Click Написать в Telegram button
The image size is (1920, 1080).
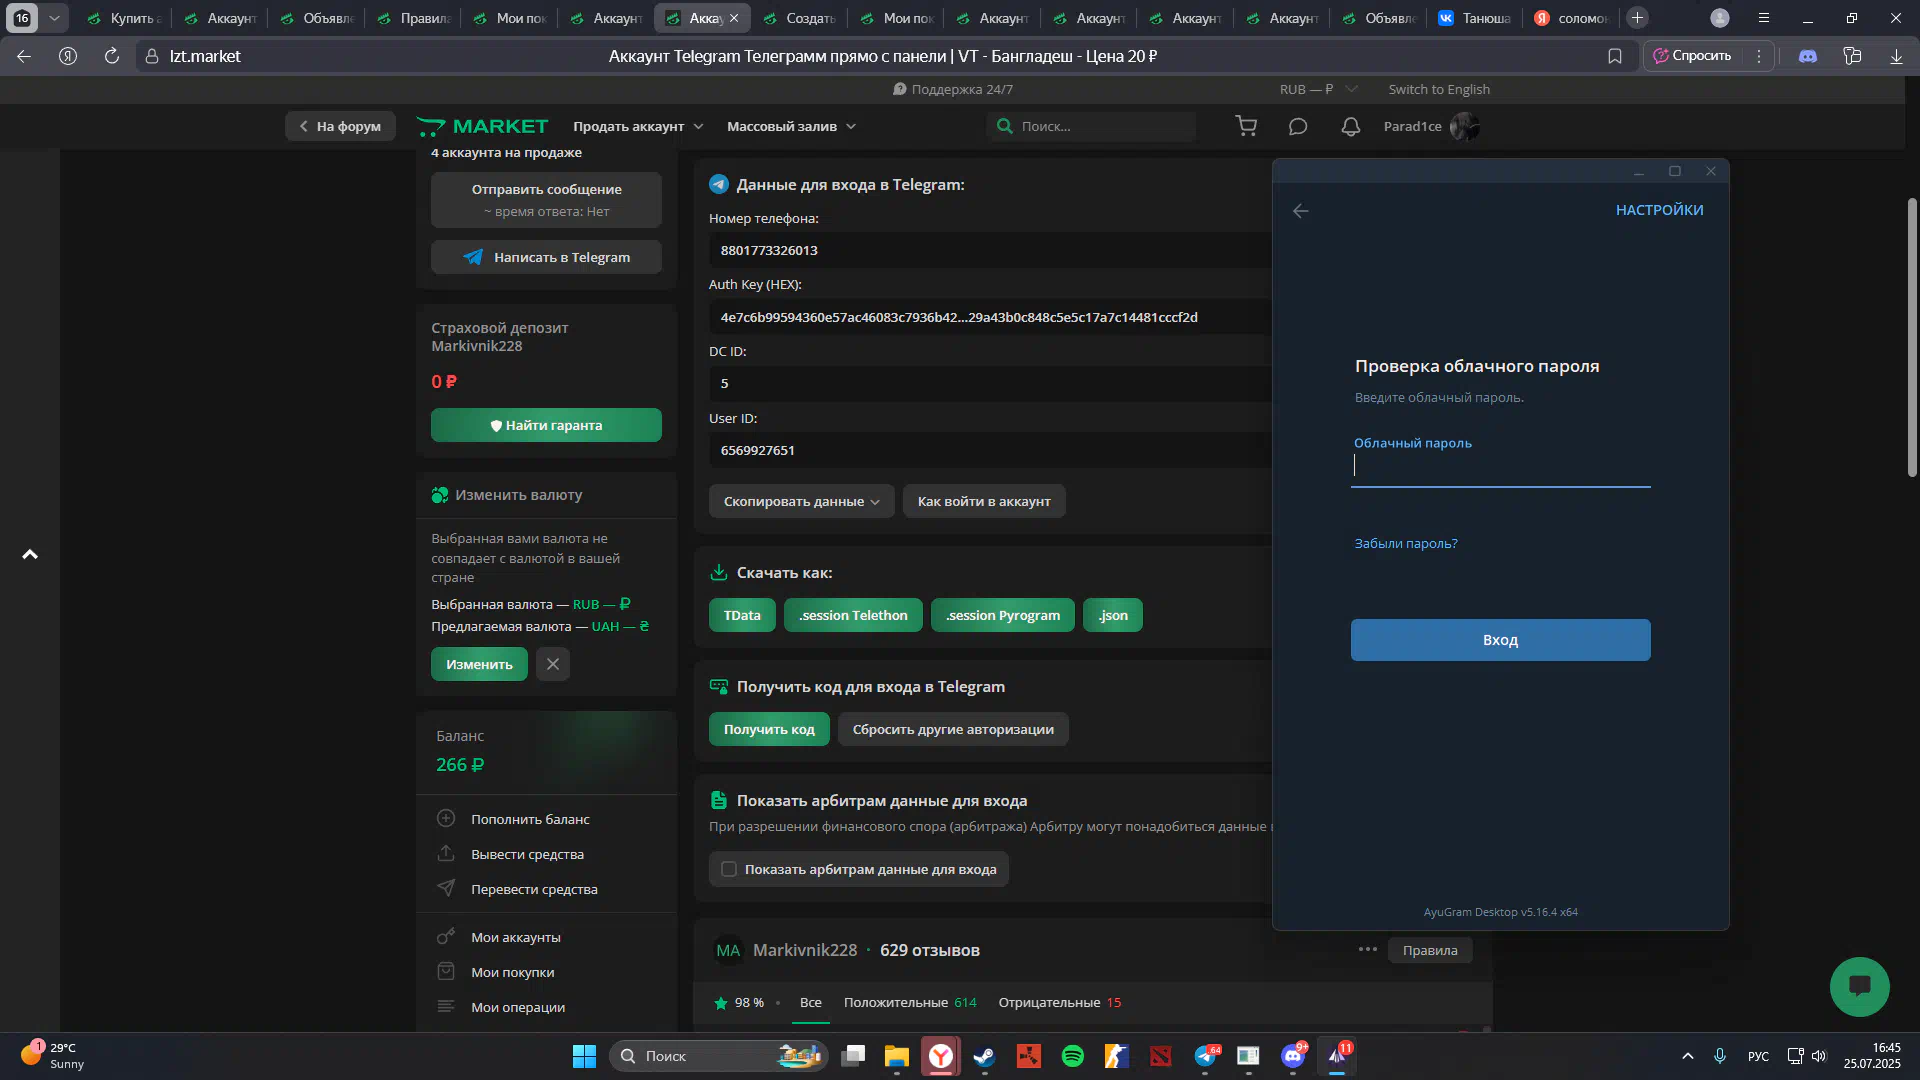(546, 257)
